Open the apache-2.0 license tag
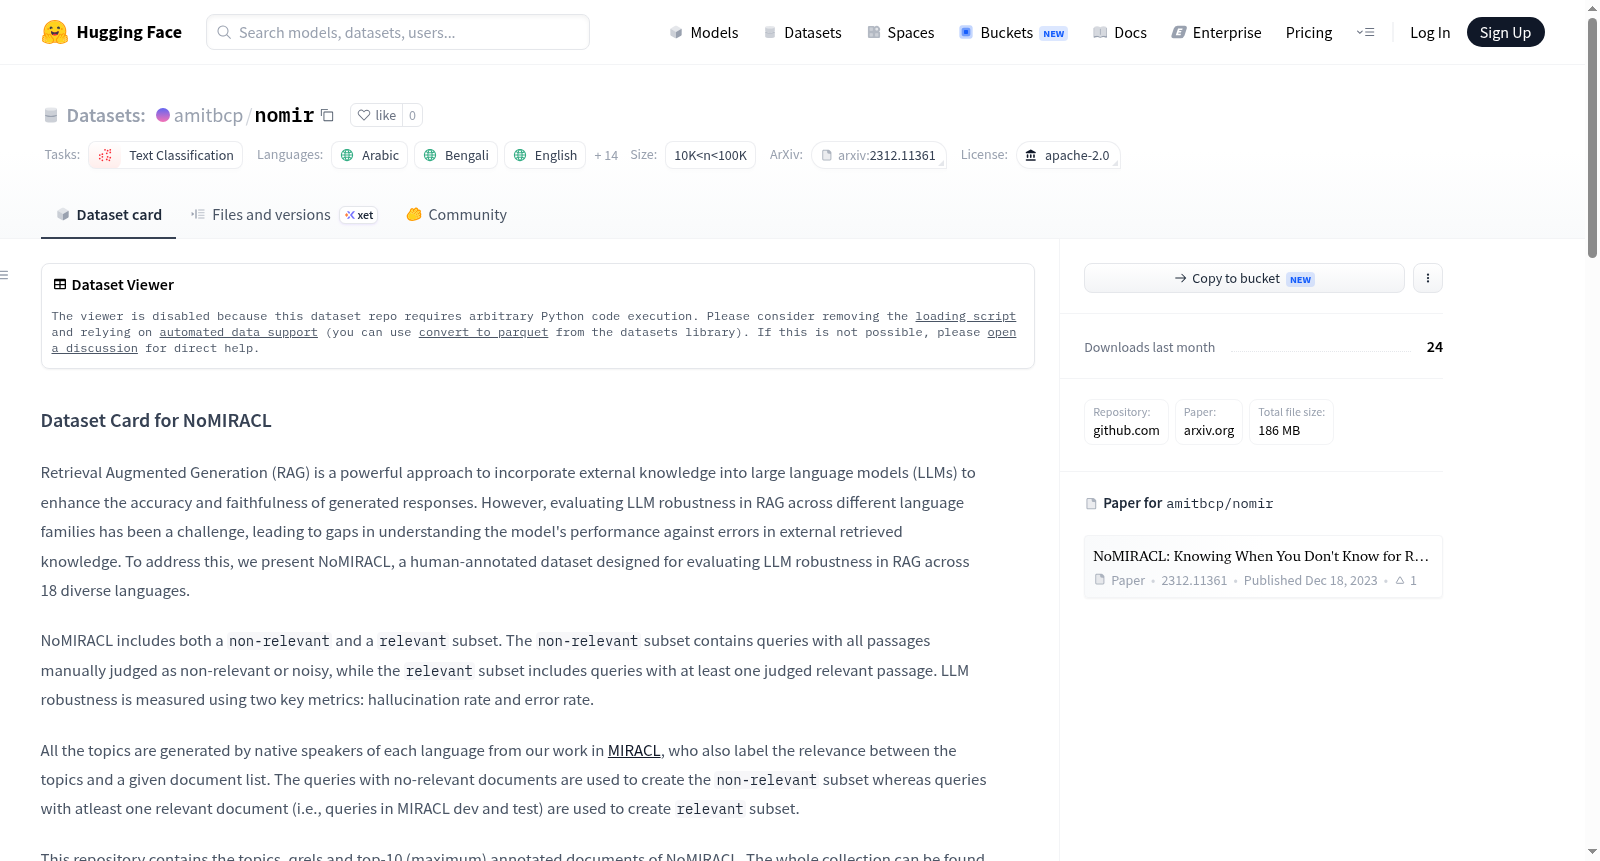 pyautogui.click(x=1068, y=155)
